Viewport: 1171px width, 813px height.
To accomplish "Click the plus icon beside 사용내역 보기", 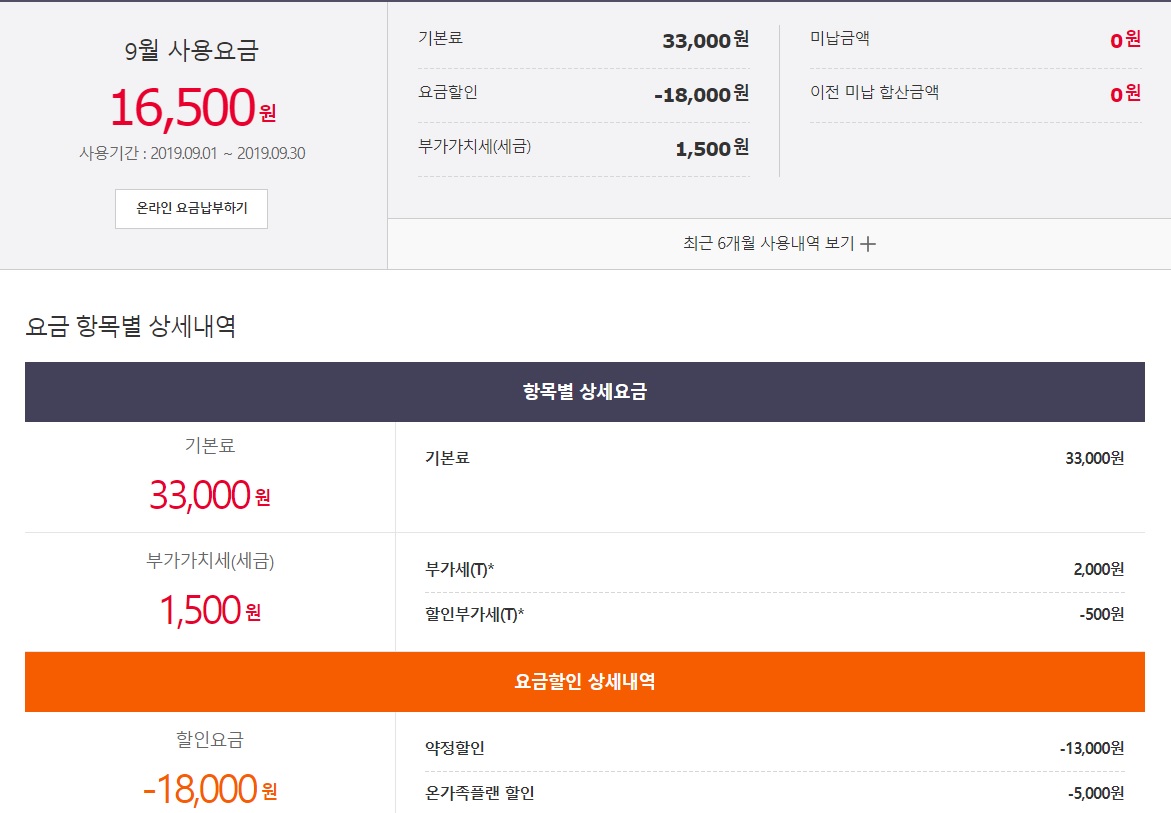I will point(868,244).
